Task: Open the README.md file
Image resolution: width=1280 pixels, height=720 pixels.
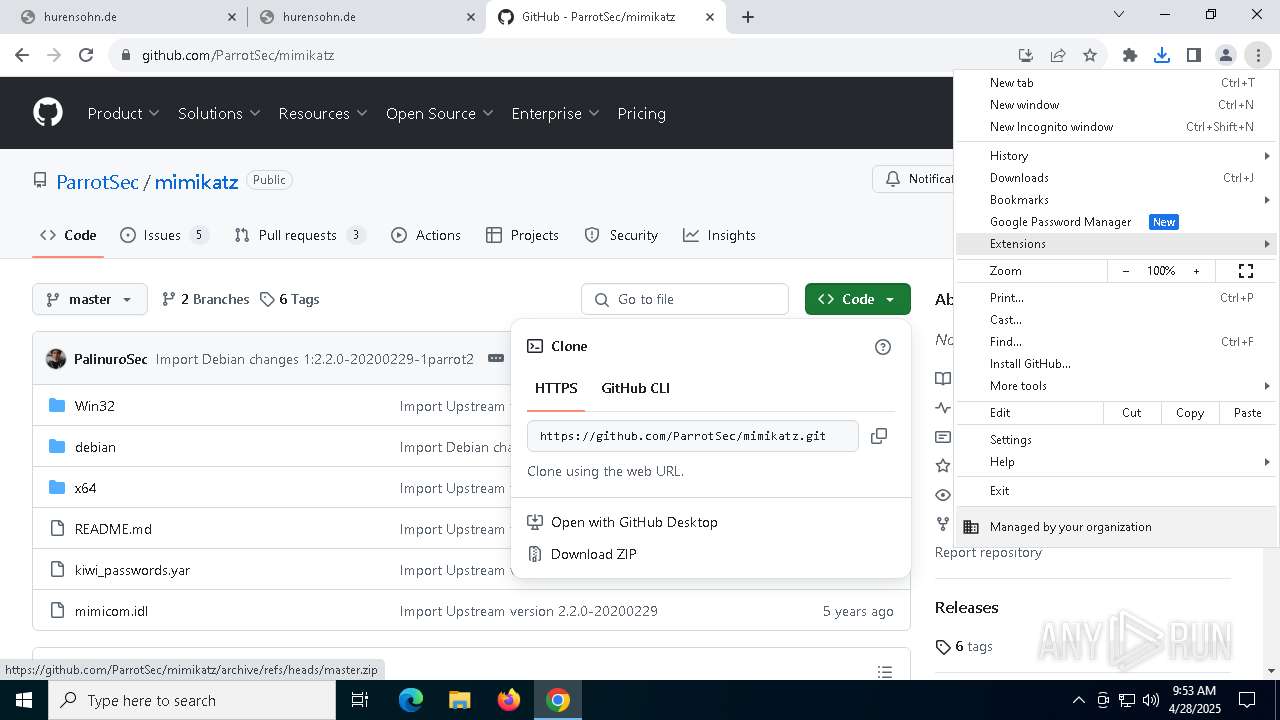Action: tap(113, 529)
